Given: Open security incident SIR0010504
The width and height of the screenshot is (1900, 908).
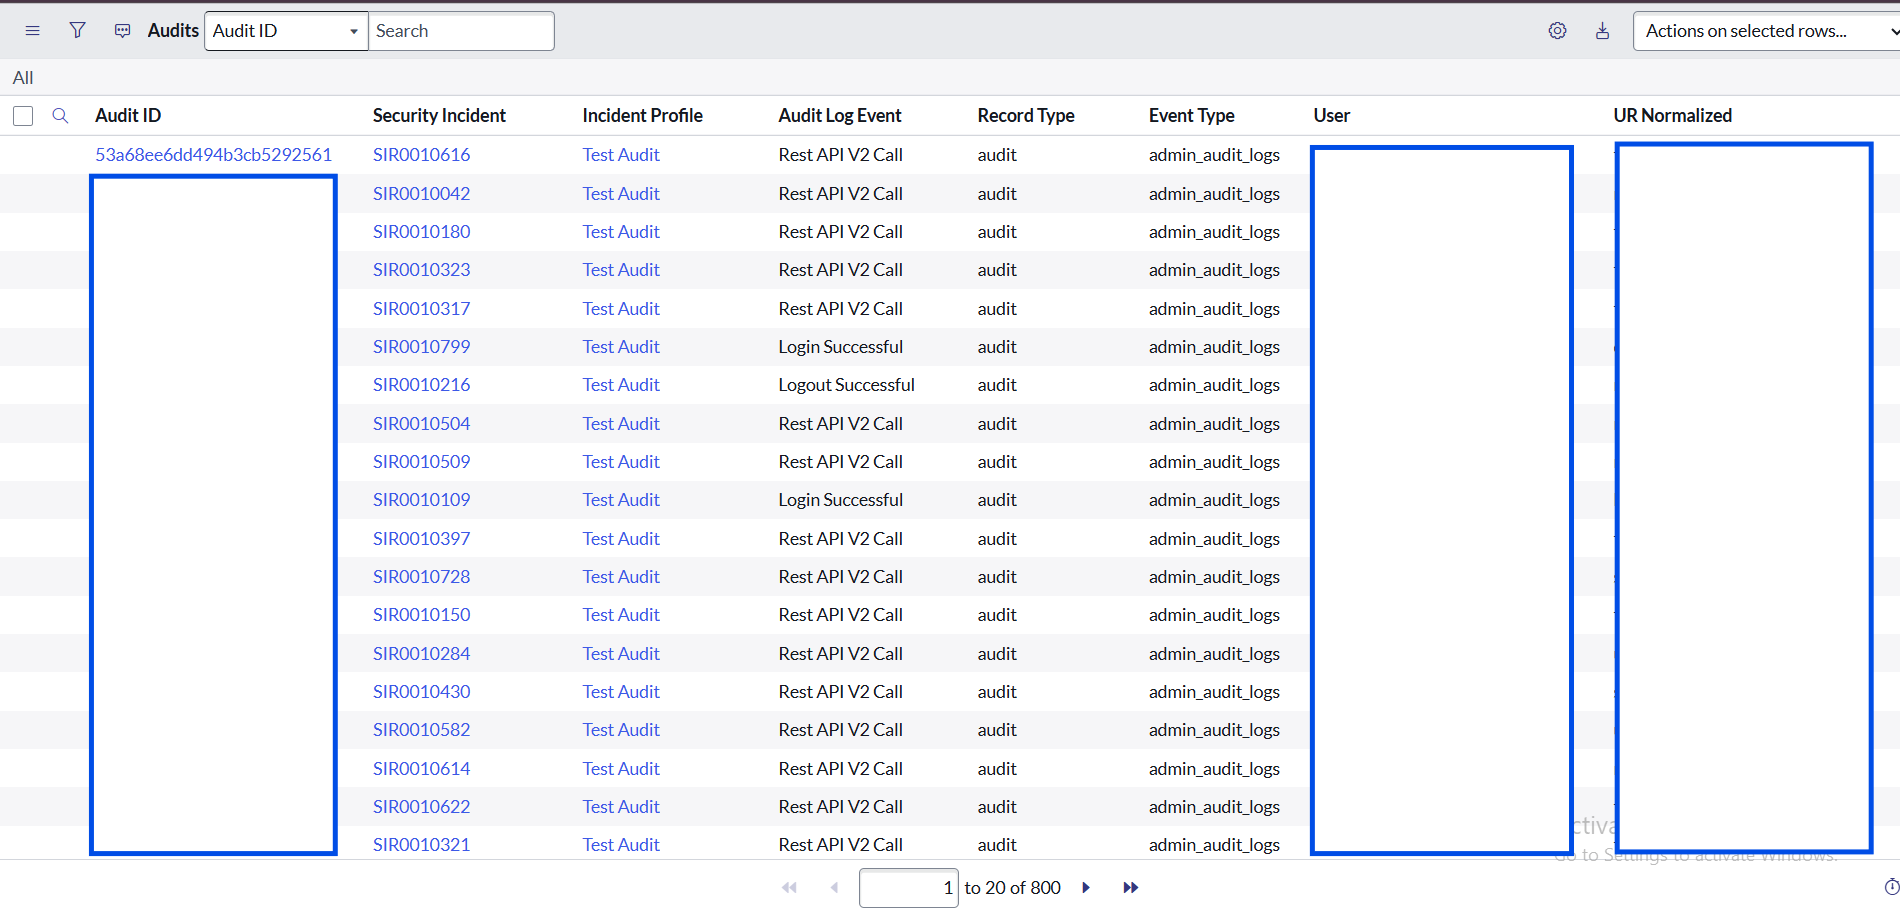Looking at the screenshot, I should click(x=421, y=424).
